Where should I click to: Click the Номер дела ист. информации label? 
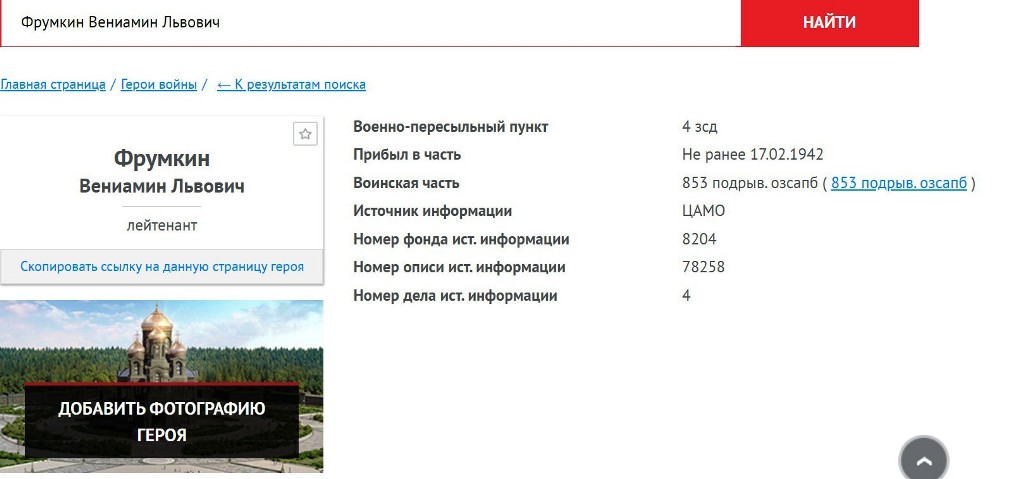pyautogui.click(x=455, y=296)
